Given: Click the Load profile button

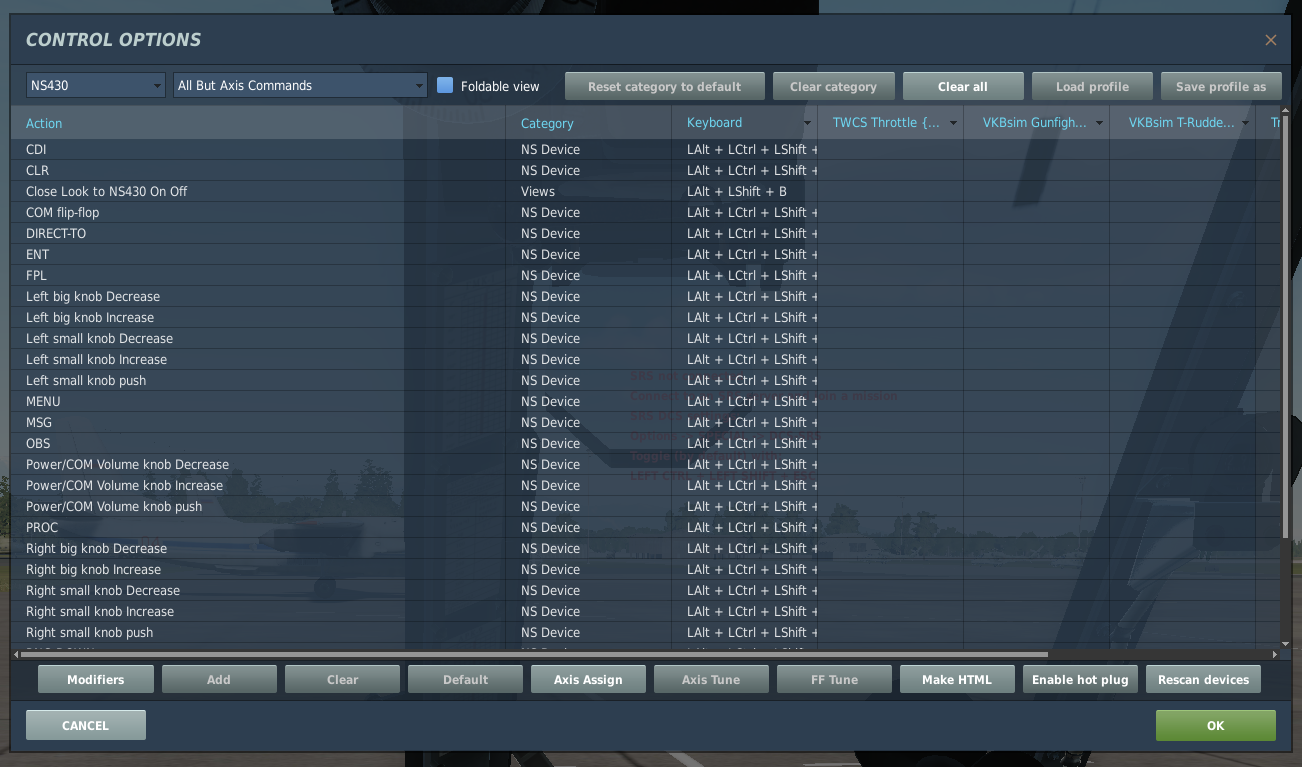Looking at the screenshot, I should (x=1092, y=86).
